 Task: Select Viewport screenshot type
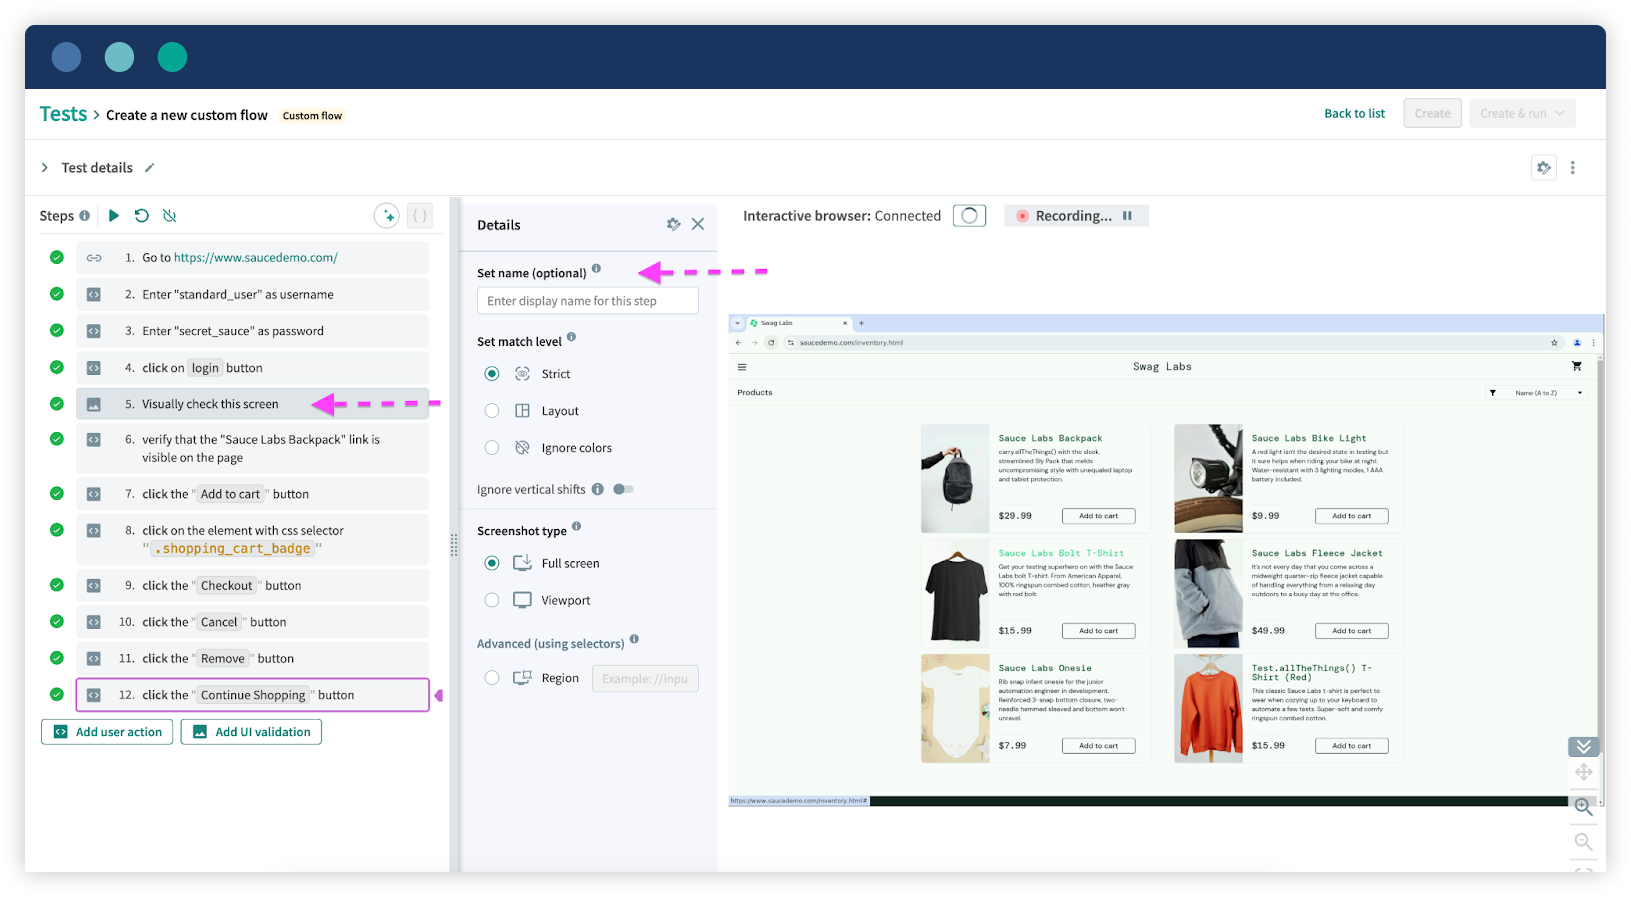(492, 601)
